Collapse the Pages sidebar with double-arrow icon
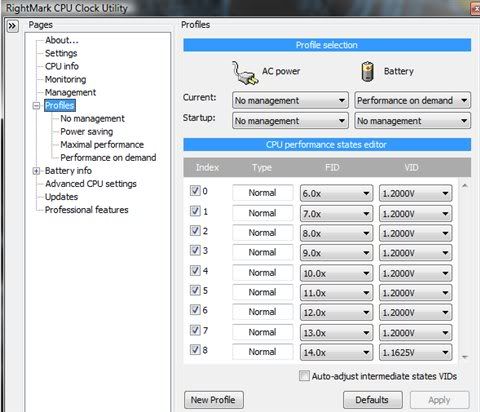The image size is (480, 412). (12, 26)
